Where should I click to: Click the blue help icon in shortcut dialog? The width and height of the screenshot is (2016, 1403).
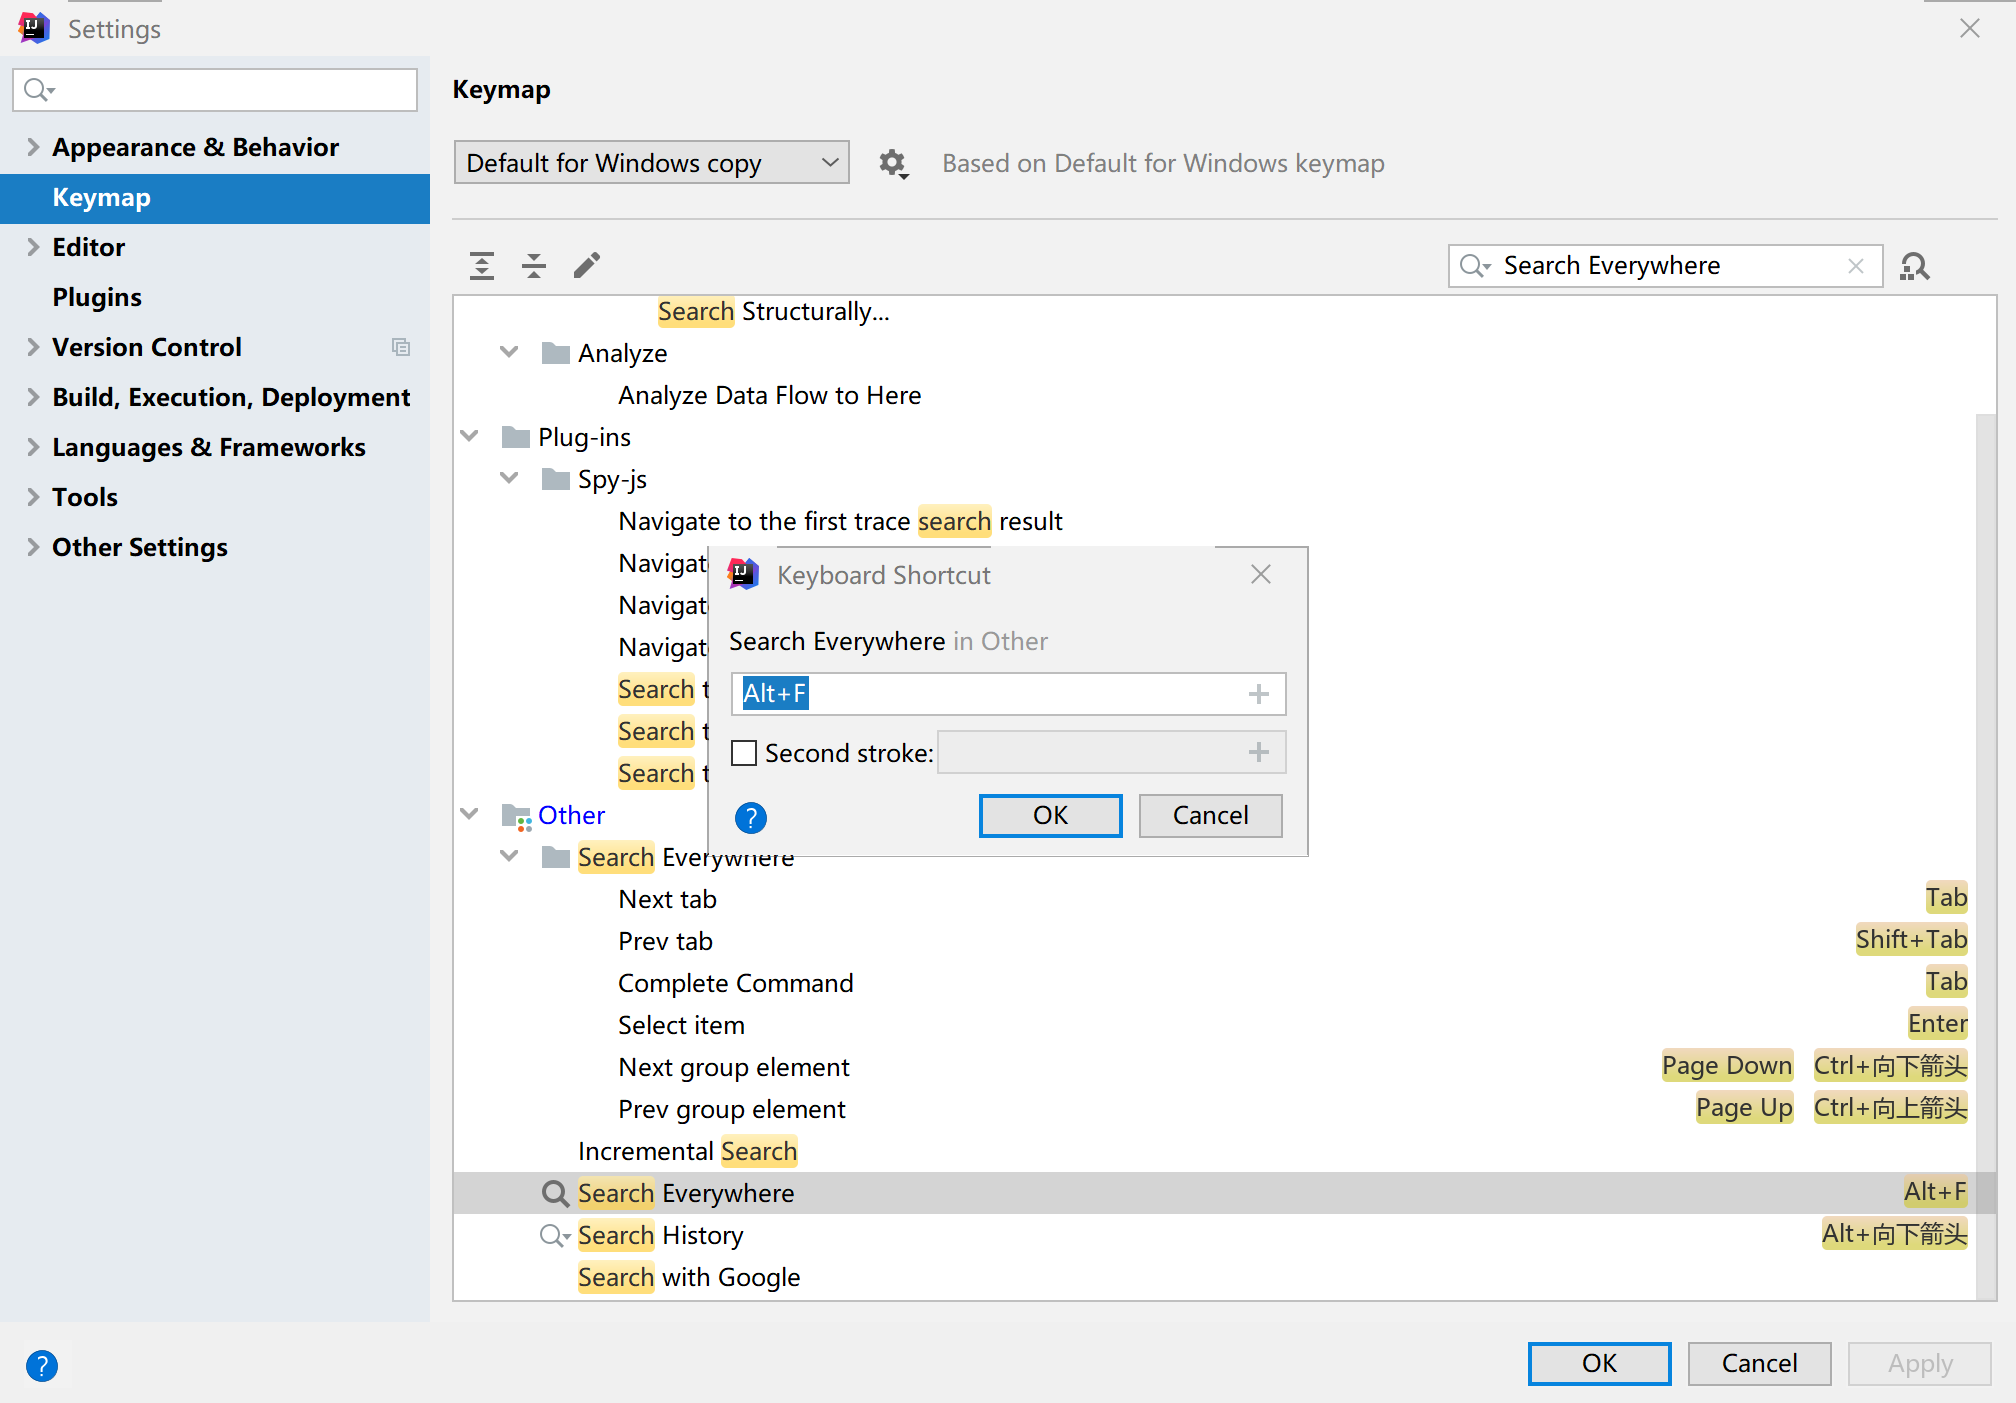click(750, 818)
